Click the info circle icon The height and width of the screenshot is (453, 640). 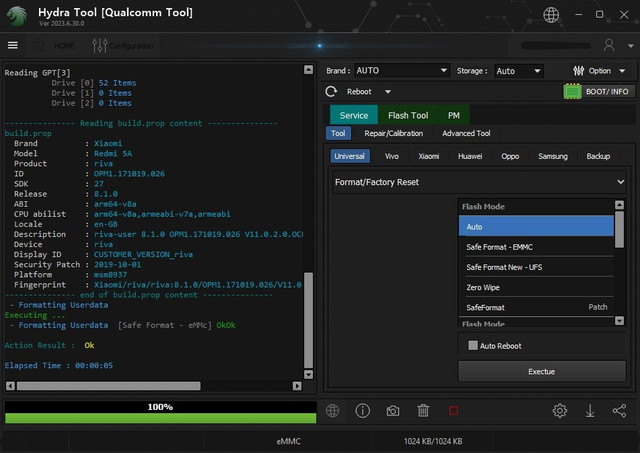[x=362, y=411]
